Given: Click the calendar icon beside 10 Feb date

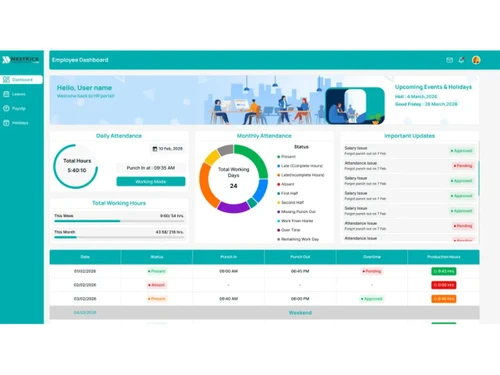Looking at the screenshot, I should click(155, 149).
